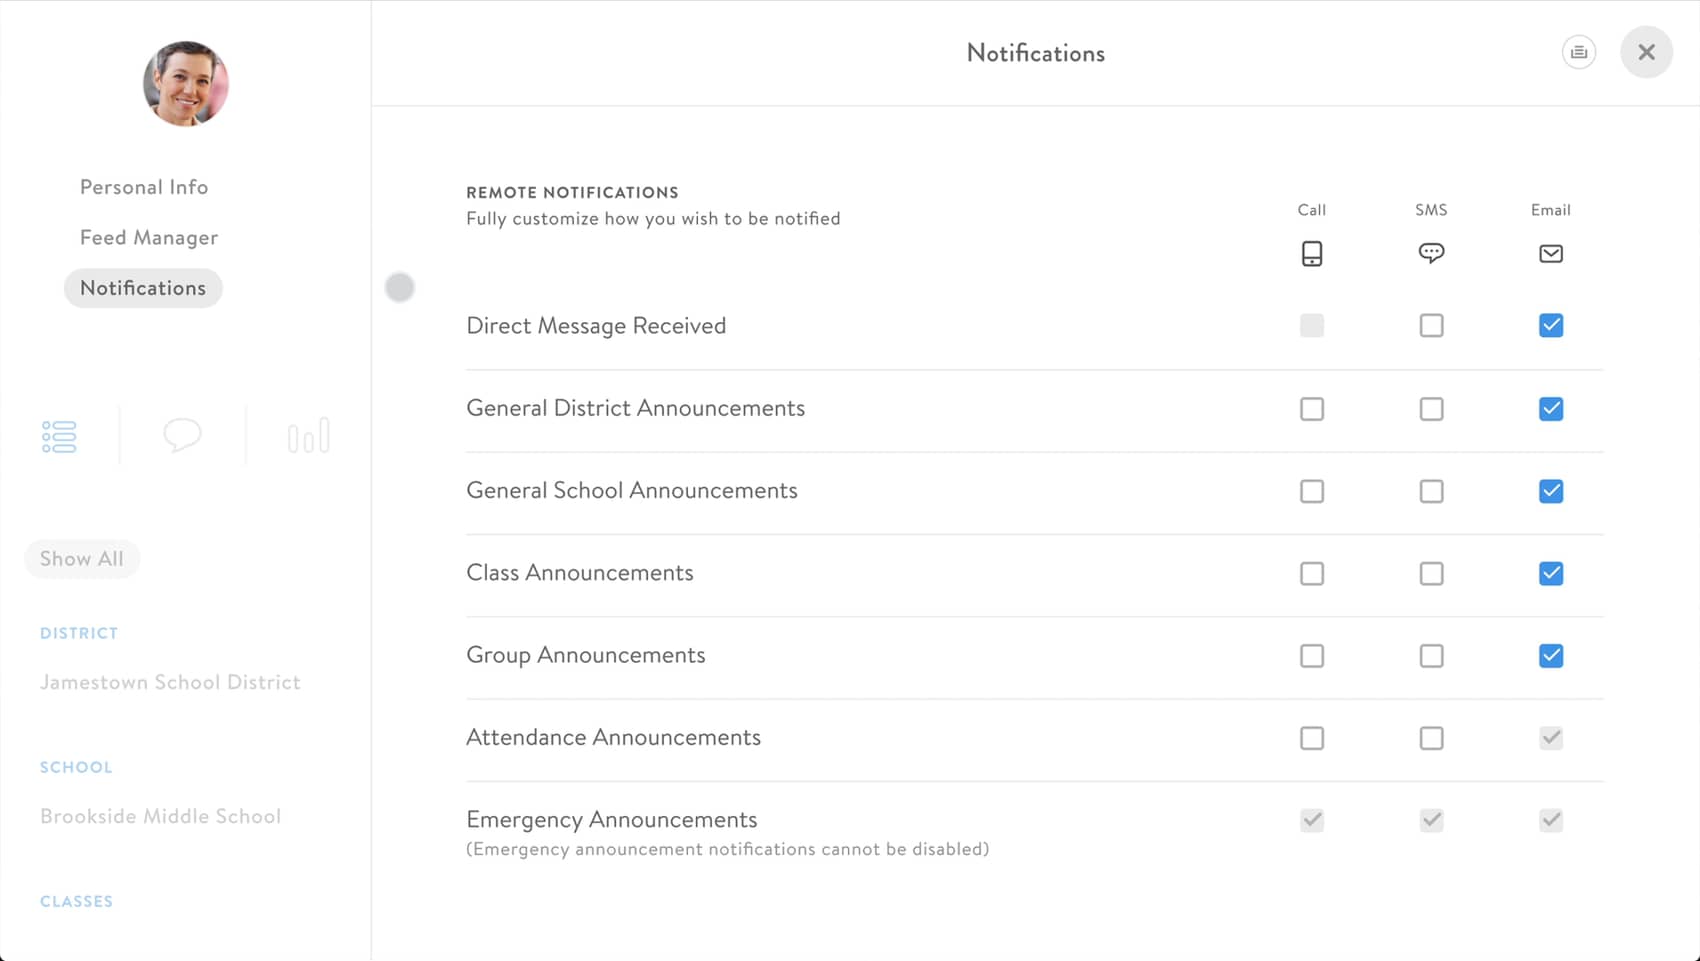Select the Notifications menu item

pyautogui.click(x=143, y=288)
